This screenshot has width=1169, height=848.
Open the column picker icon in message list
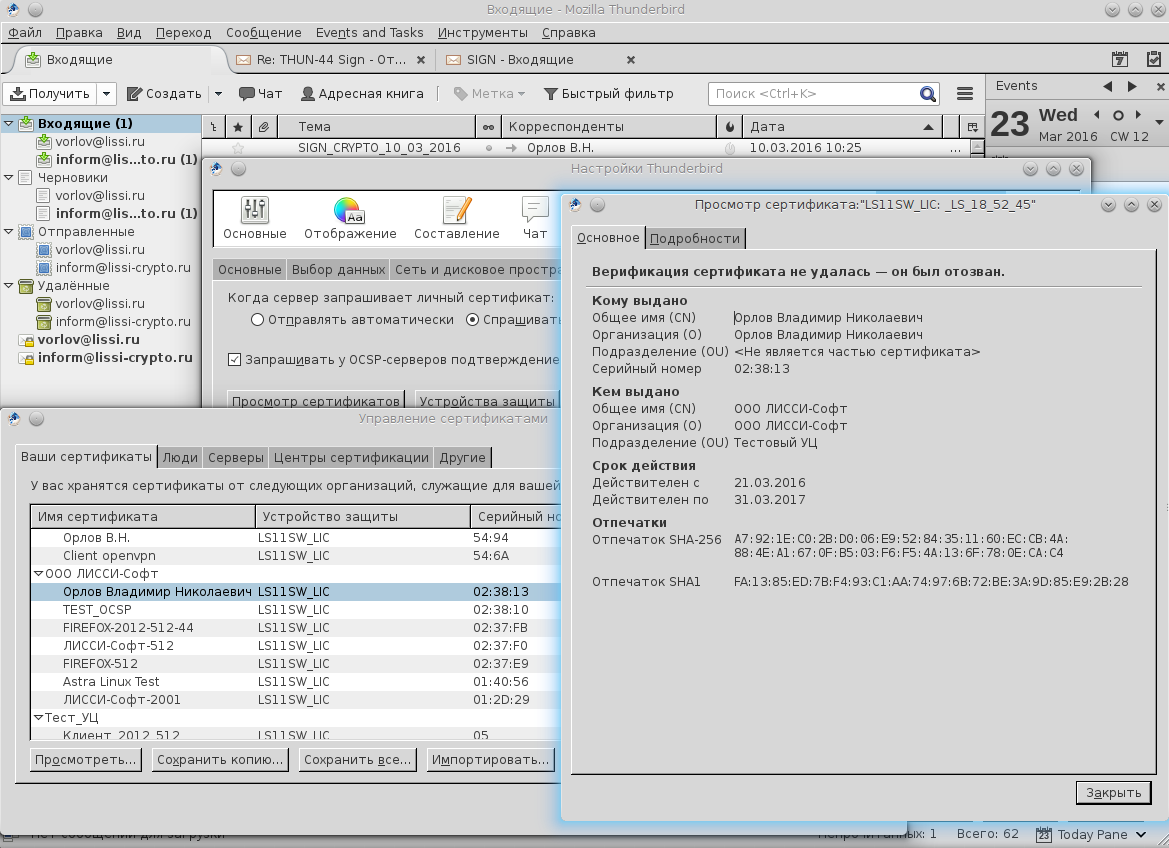click(972, 127)
